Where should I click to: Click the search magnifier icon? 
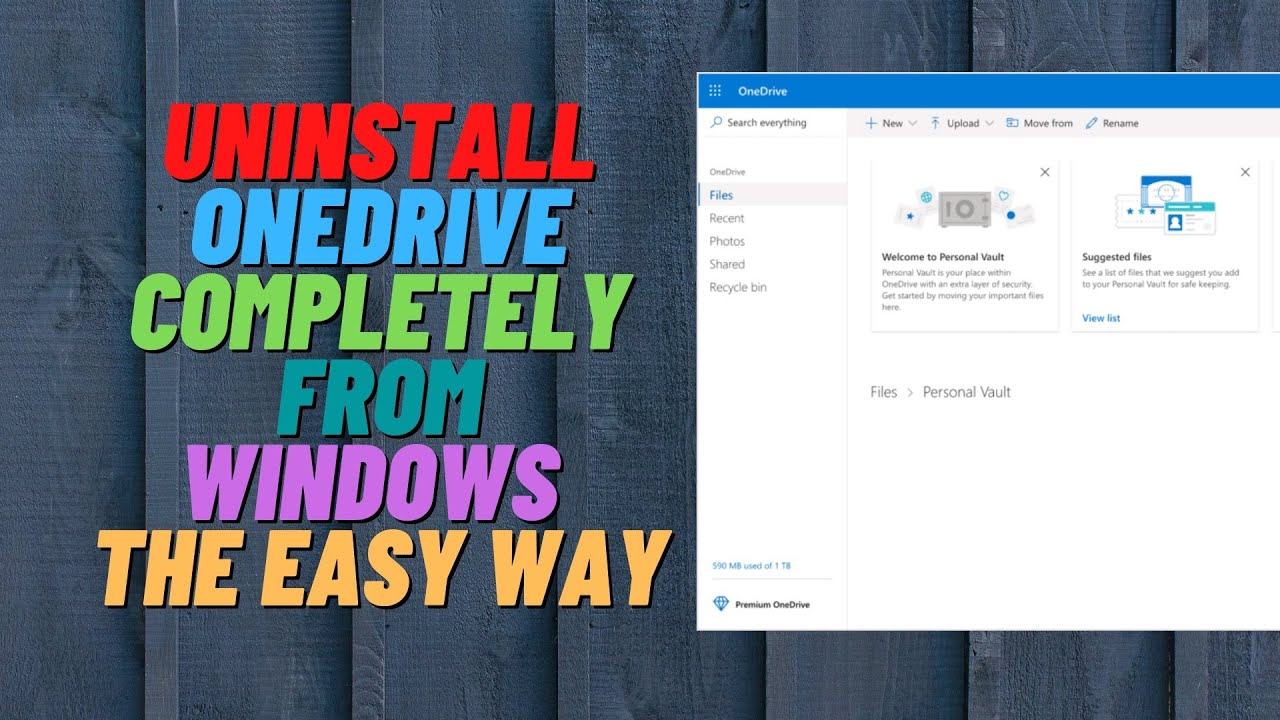[716, 122]
